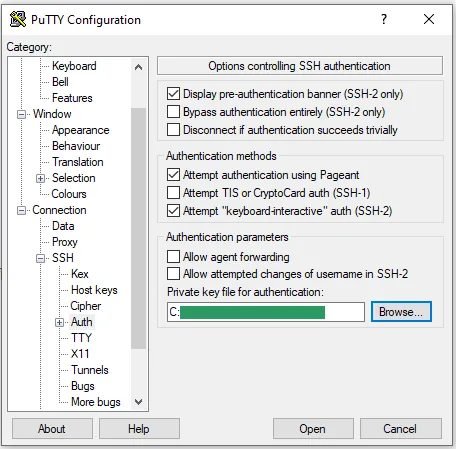The height and width of the screenshot is (449, 456).
Task: Open Cipher settings
Action: click(x=86, y=306)
